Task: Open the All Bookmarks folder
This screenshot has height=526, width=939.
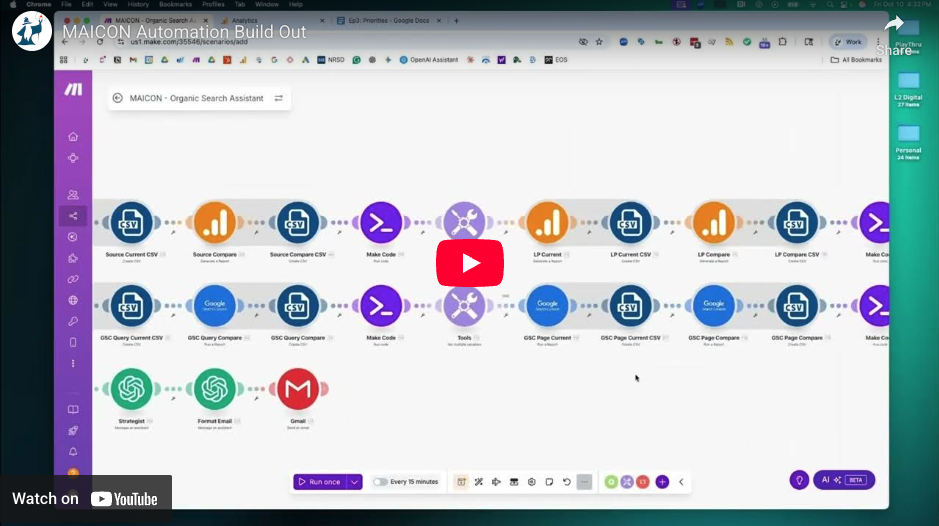Action: click(856, 60)
